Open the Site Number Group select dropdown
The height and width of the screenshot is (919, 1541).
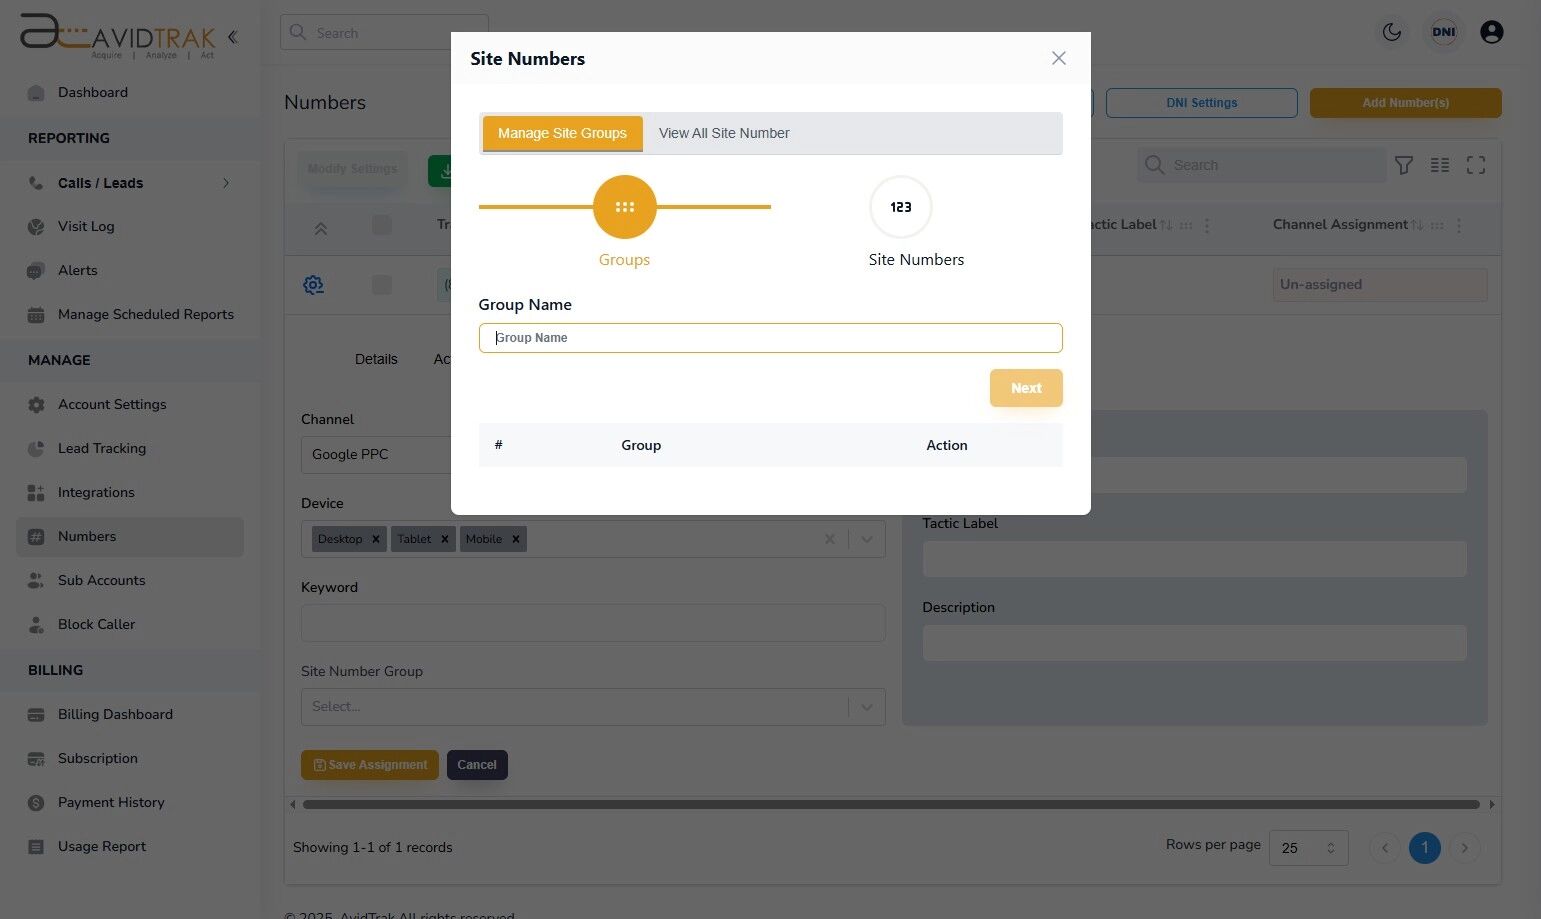[x=593, y=707]
